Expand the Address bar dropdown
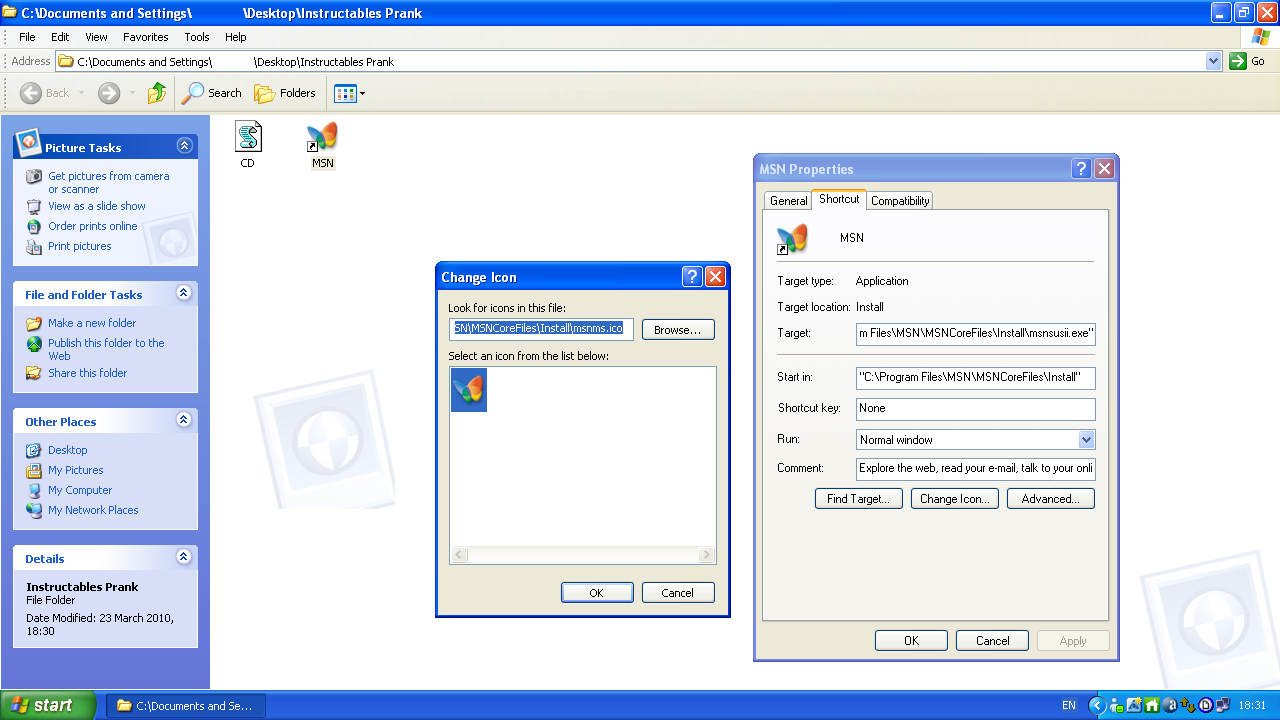1280x720 pixels. [x=1214, y=61]
